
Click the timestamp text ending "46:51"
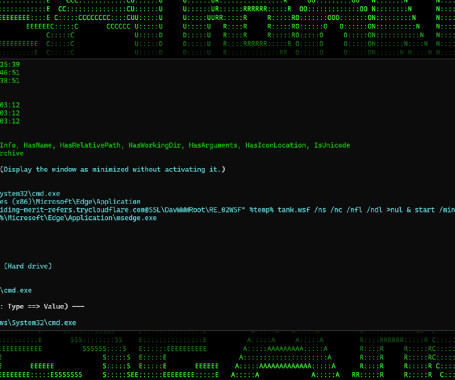10,73
